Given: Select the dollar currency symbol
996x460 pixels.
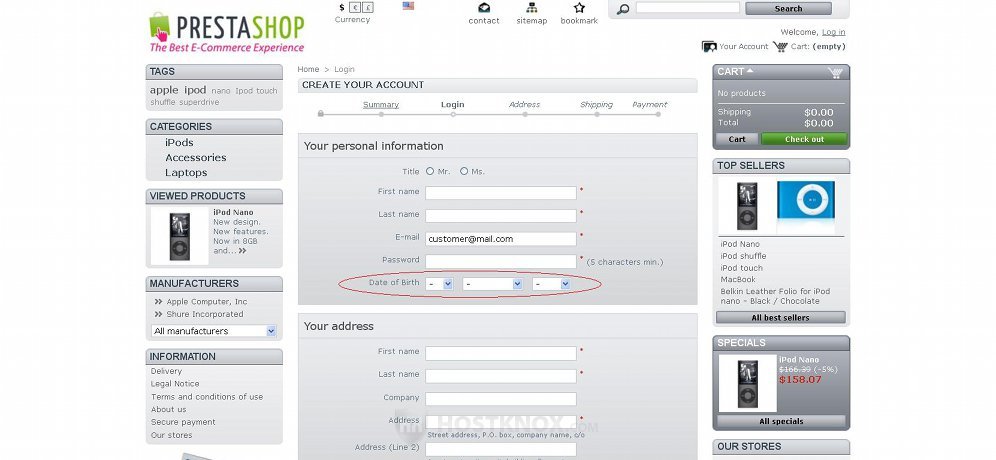Looking at the screenshot, I should click(342, 8).
